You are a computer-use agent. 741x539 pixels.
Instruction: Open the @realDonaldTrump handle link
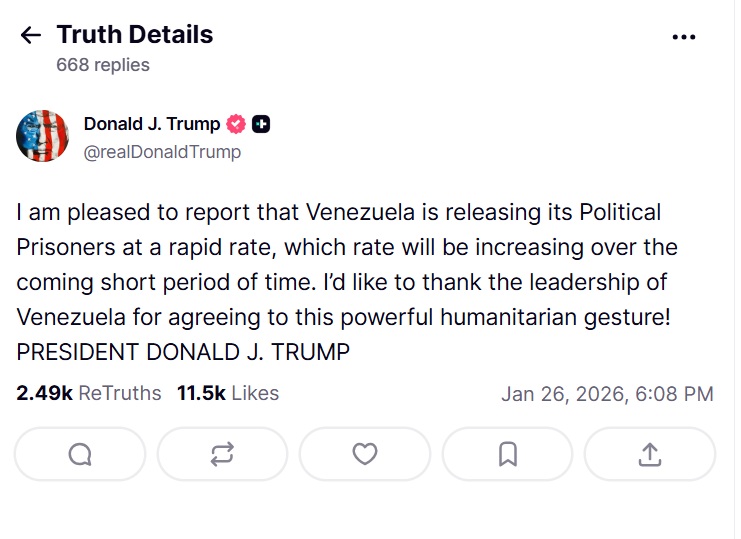tap(162, 152)
